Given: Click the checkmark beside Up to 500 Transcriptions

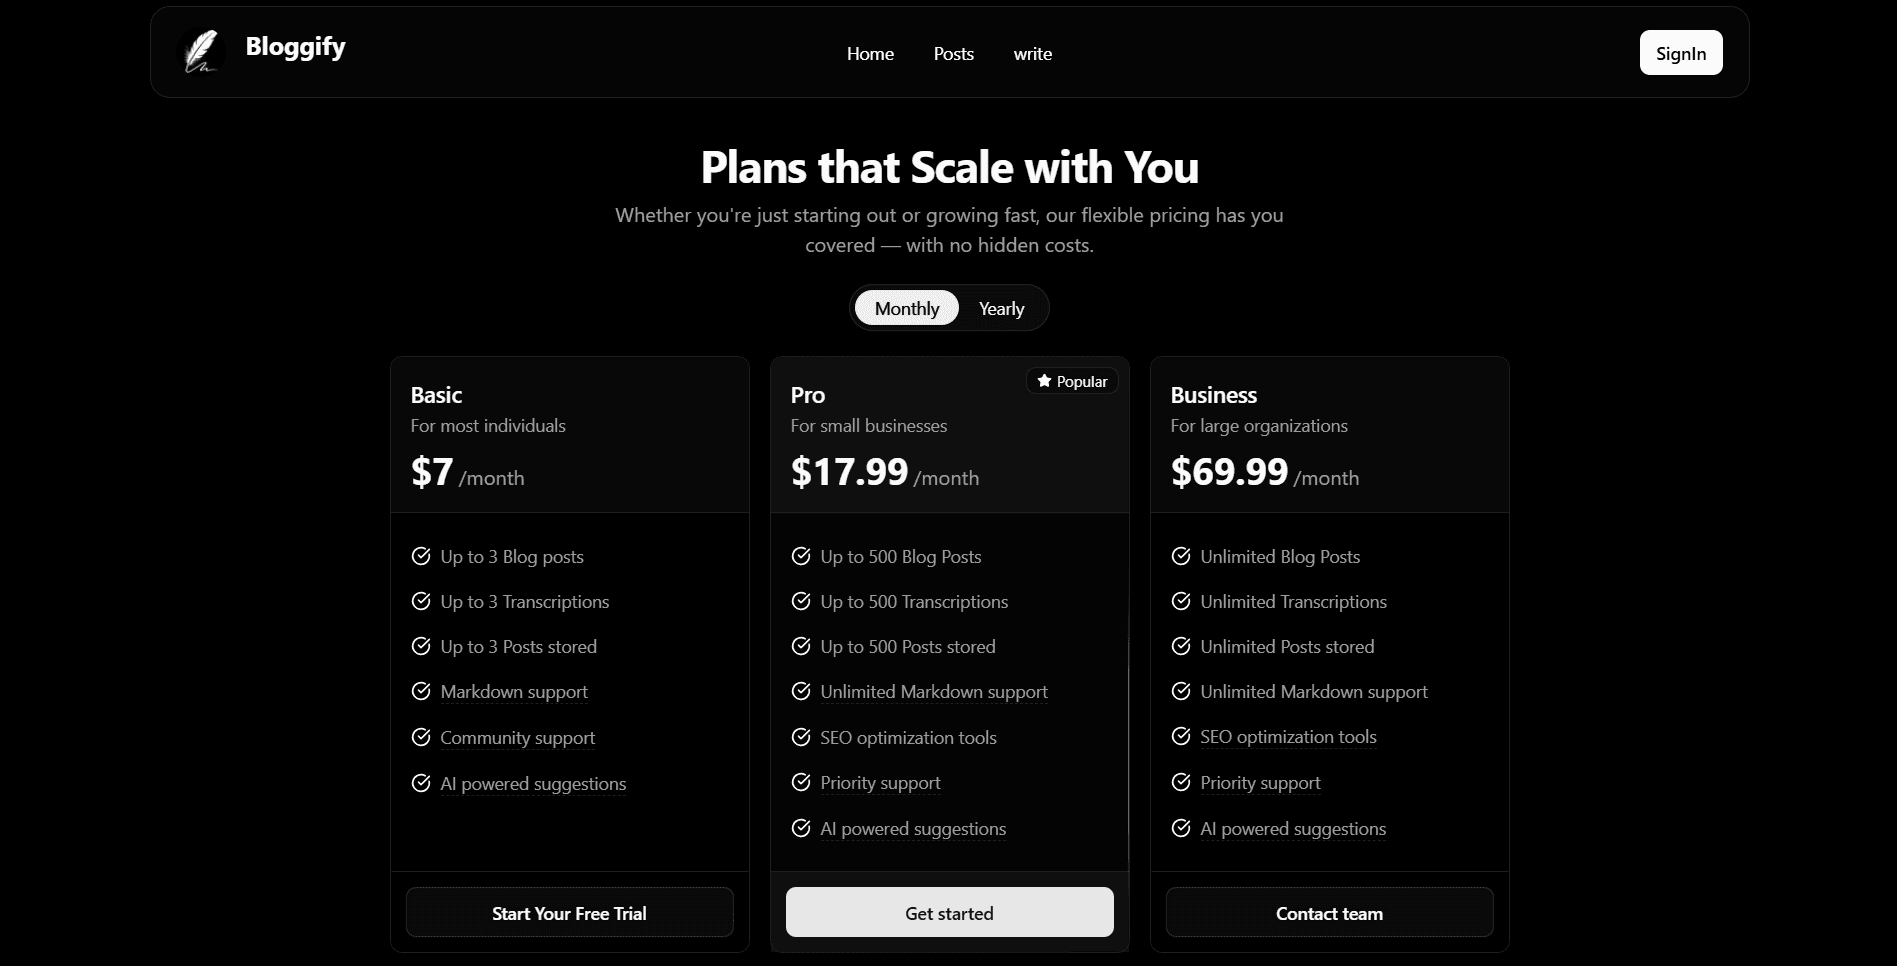Looking at the screenshot, I should click(801, 601).
